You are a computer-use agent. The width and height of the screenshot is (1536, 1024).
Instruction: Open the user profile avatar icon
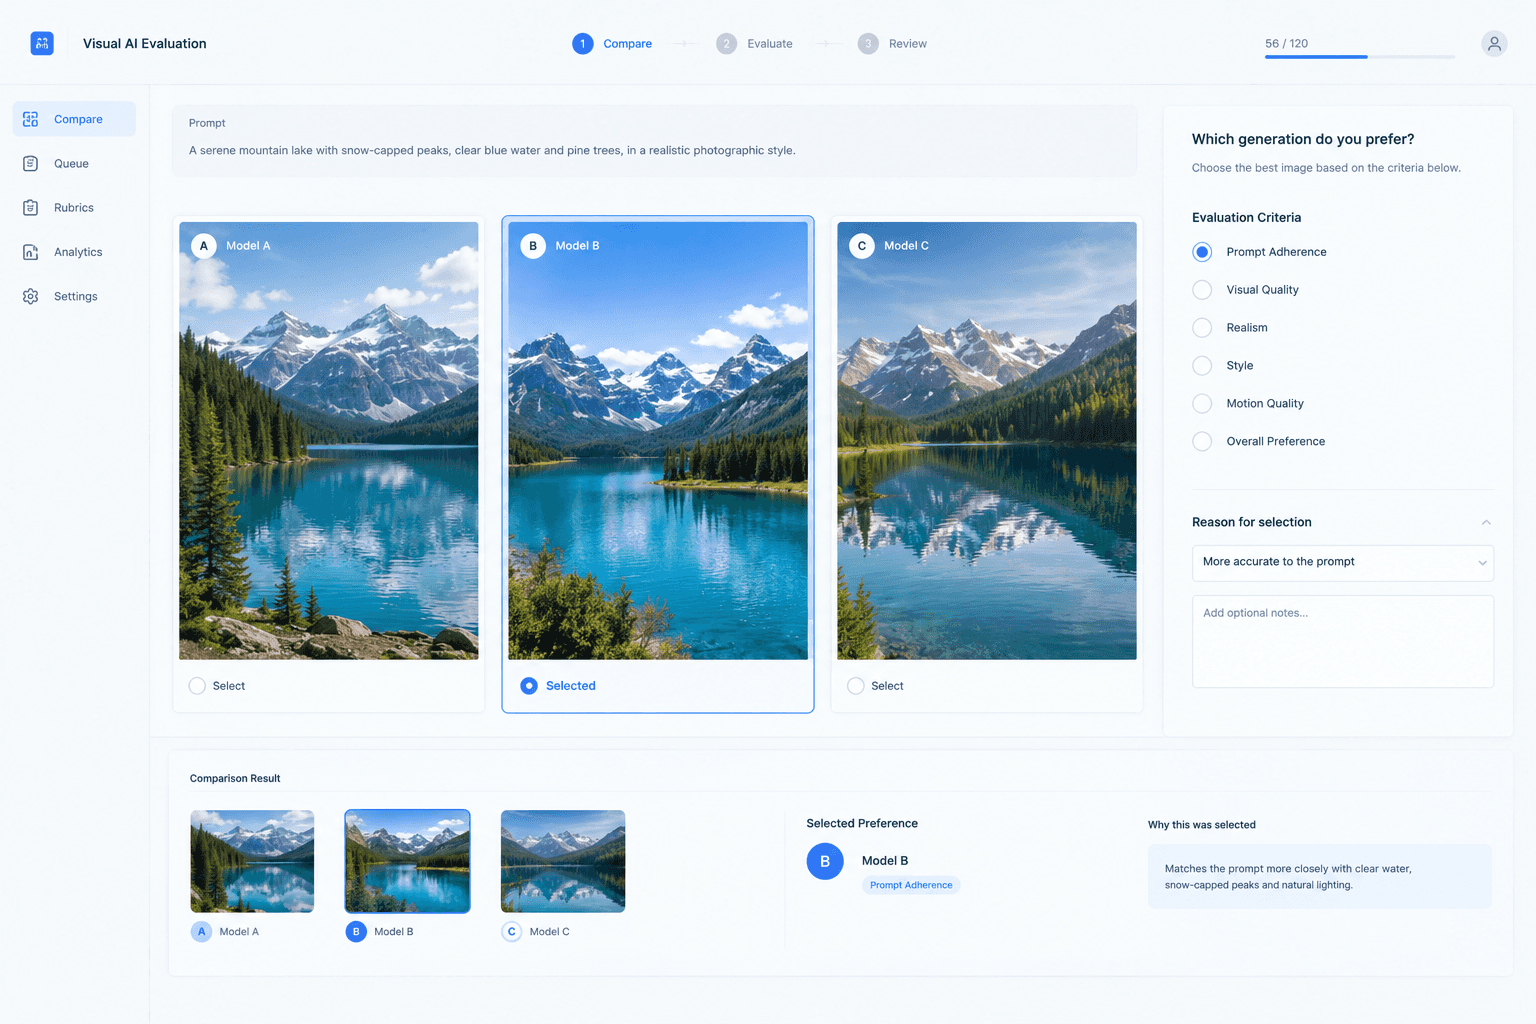(1494, 44)
